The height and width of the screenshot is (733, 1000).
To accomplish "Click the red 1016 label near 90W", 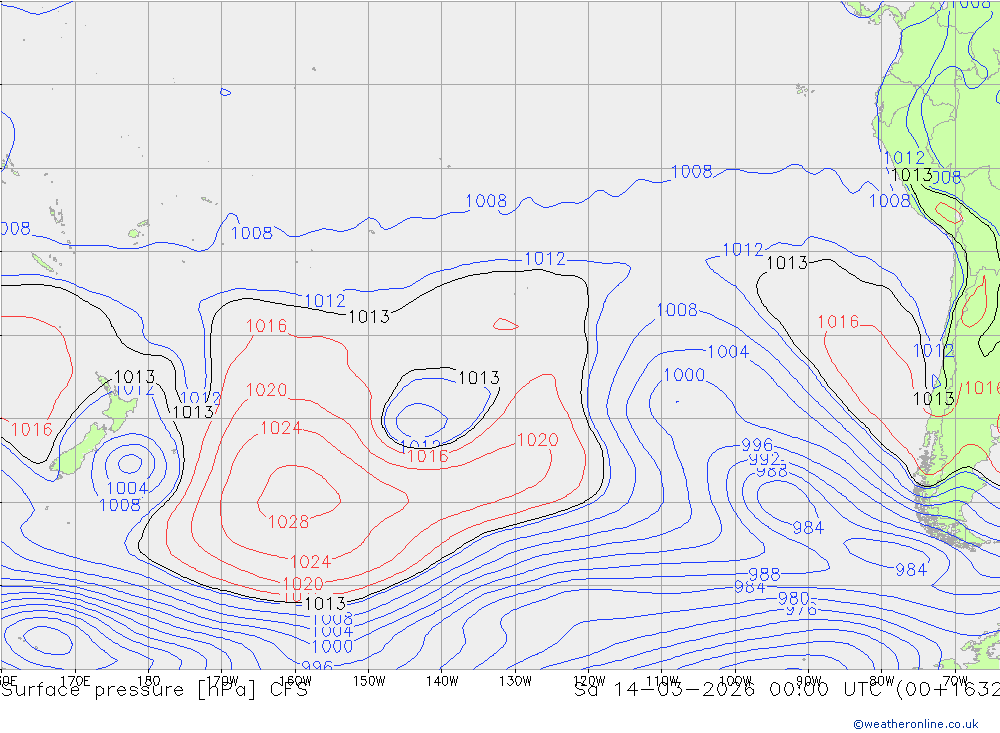I will (x=838, y=322).
